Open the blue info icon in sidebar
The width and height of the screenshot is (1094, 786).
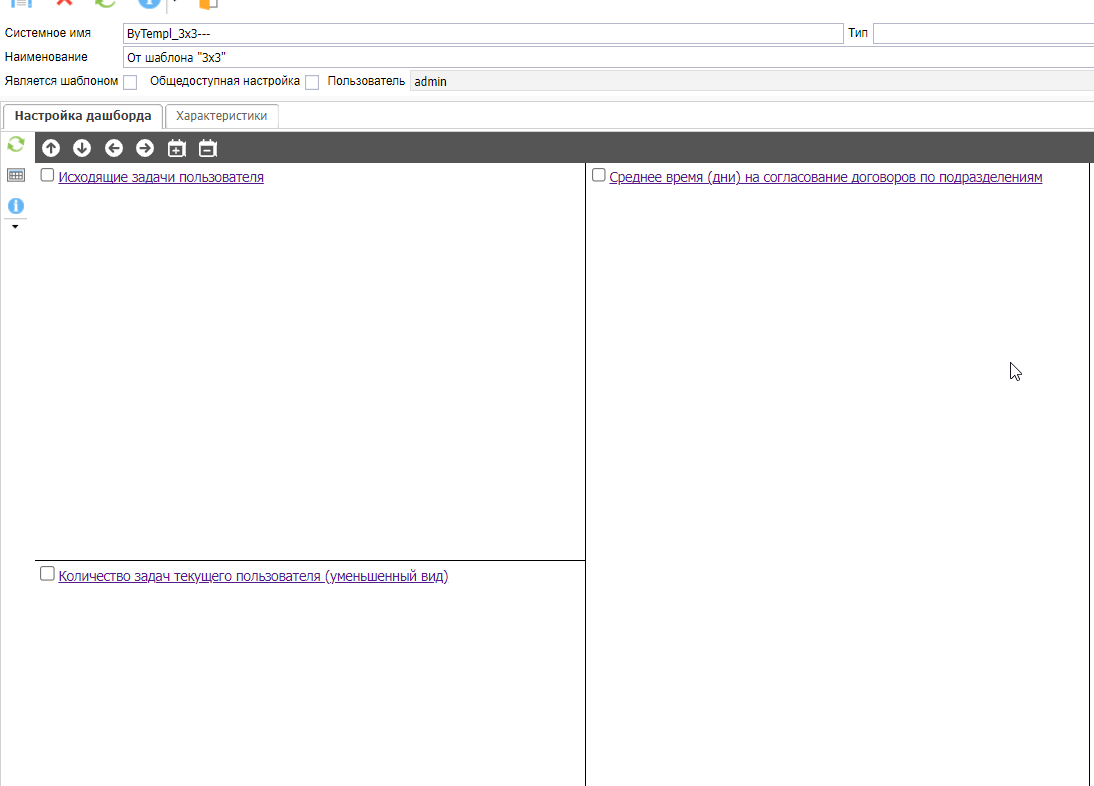[x=16, y=206]
